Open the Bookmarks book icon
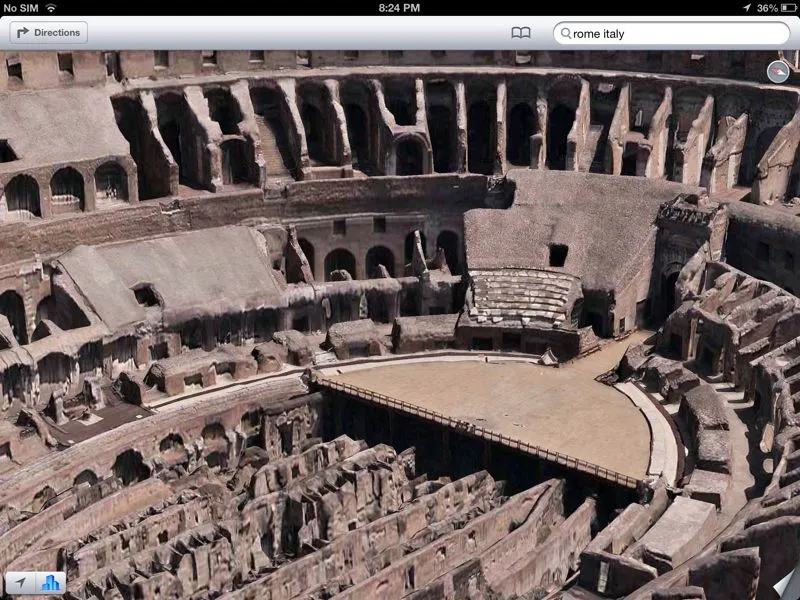The width and height of the screenshot is (800, 600). pos(520,33)
